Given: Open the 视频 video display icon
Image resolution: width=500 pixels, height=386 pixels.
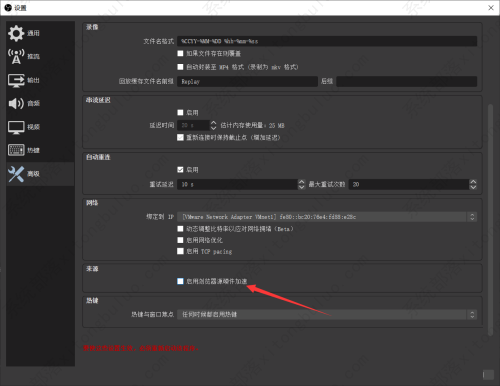Looking at the screenshot, I should coord(16,127).
